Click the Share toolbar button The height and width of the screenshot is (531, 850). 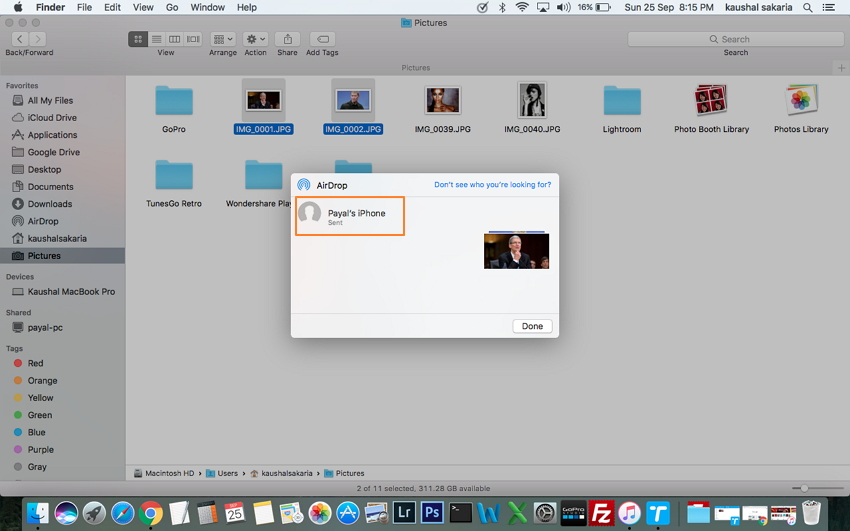287,39
